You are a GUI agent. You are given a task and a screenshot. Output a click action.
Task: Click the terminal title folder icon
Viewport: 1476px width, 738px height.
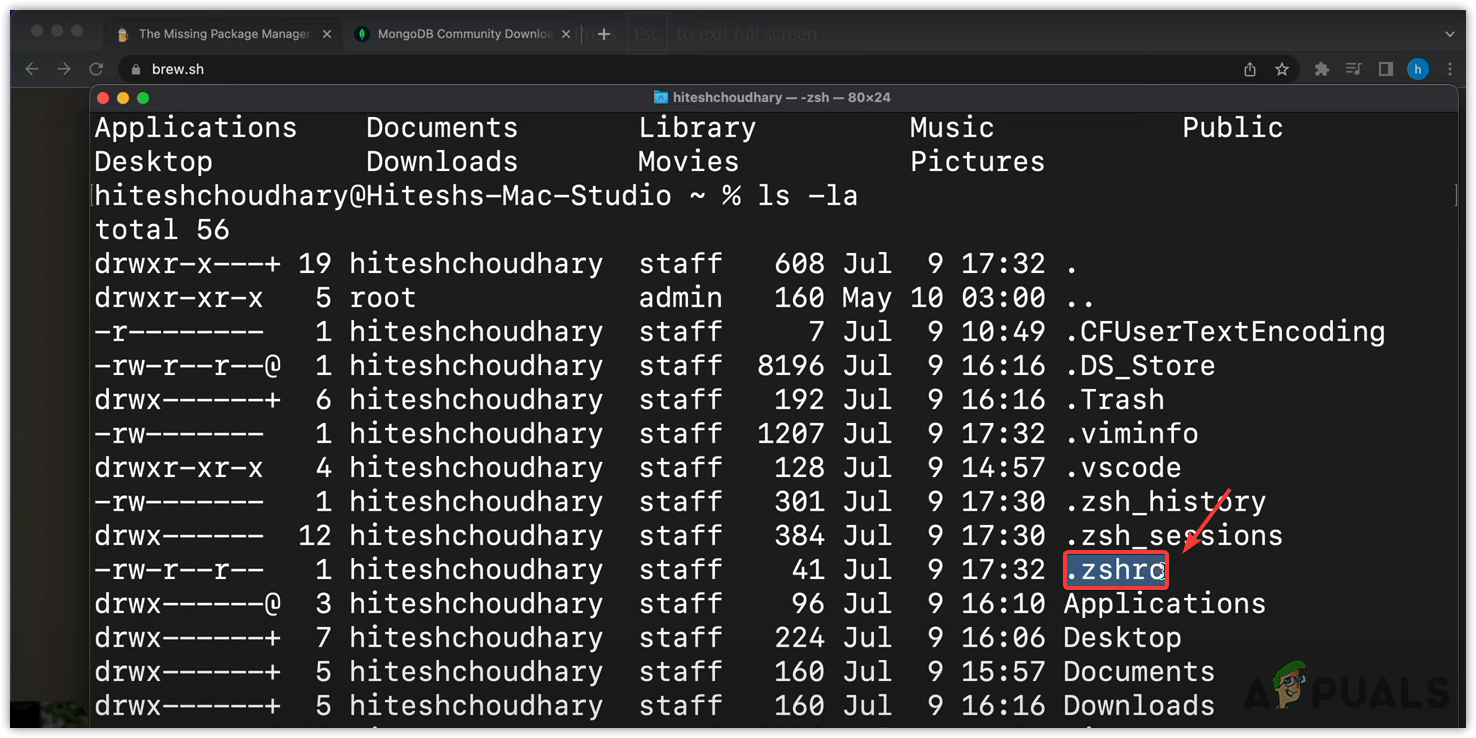point(660,98)
